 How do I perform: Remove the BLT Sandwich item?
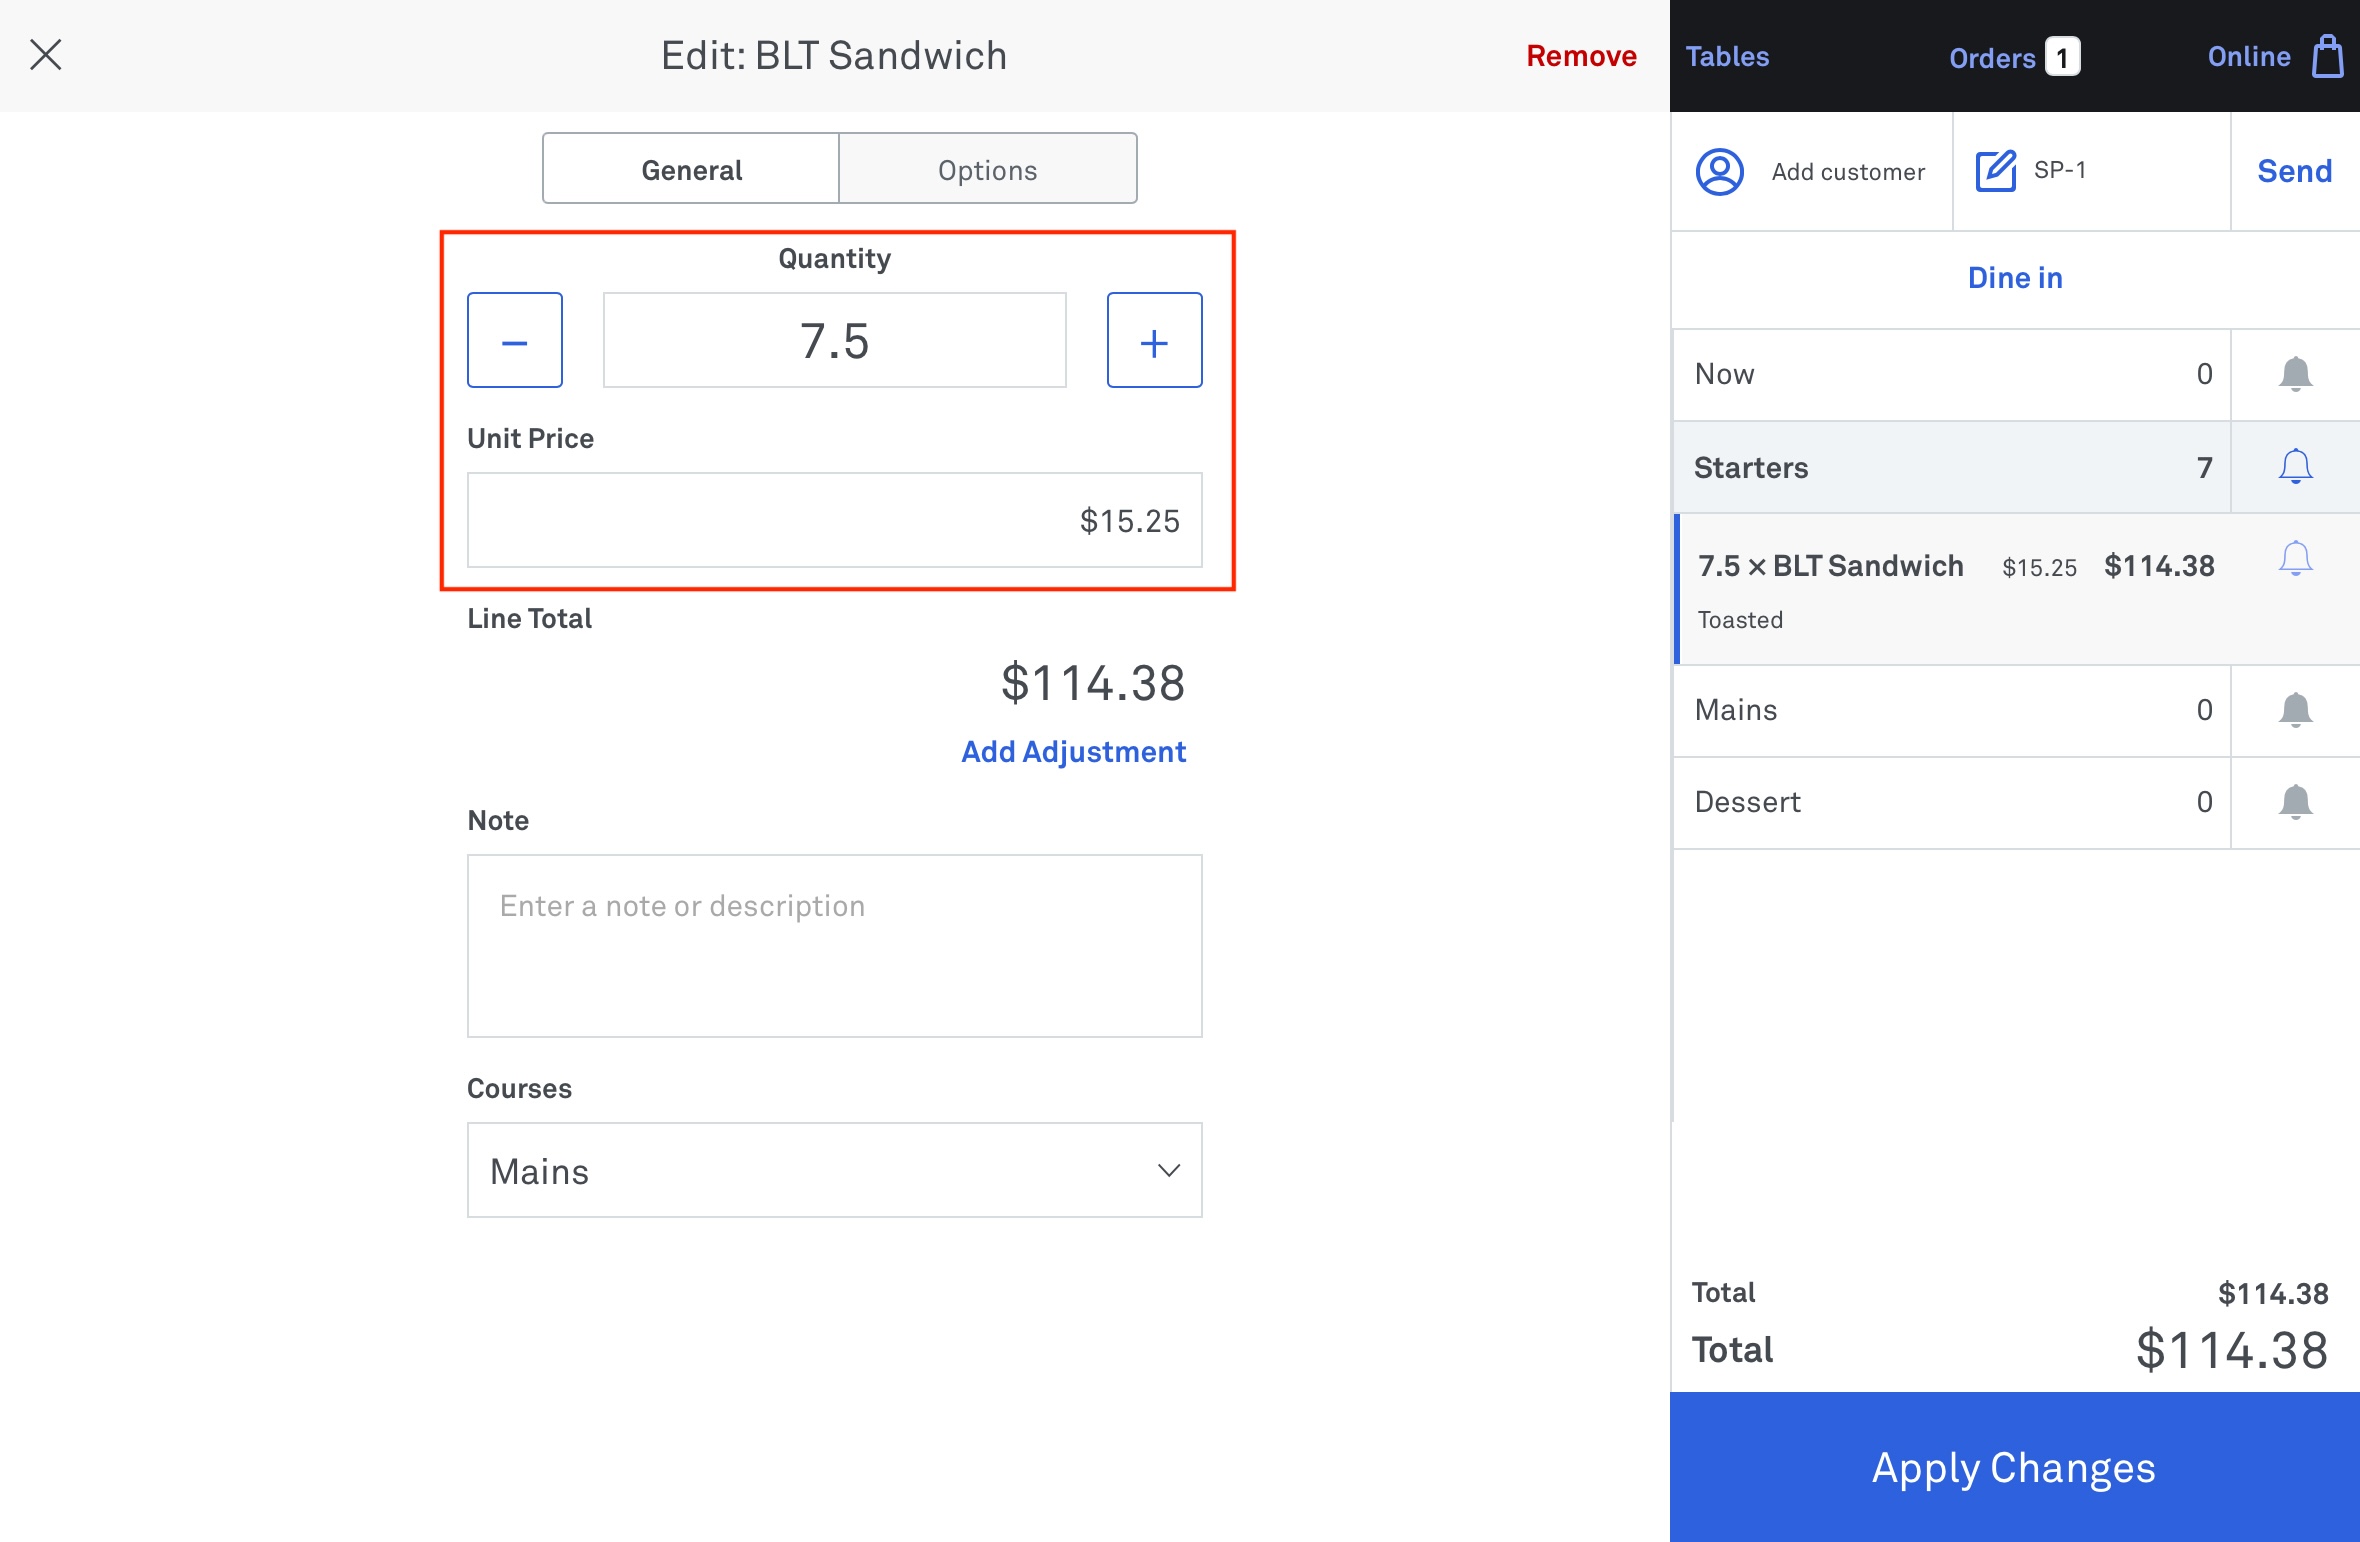coord(1581,56)
